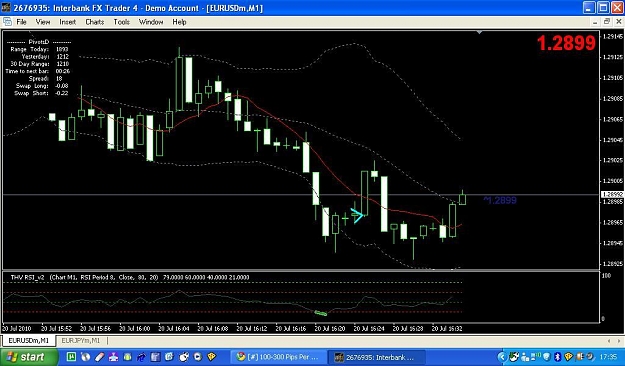Screen dimensions: 625x366
Task: Click the blue ^1.2899 price annotation
Action: (500, 200)
